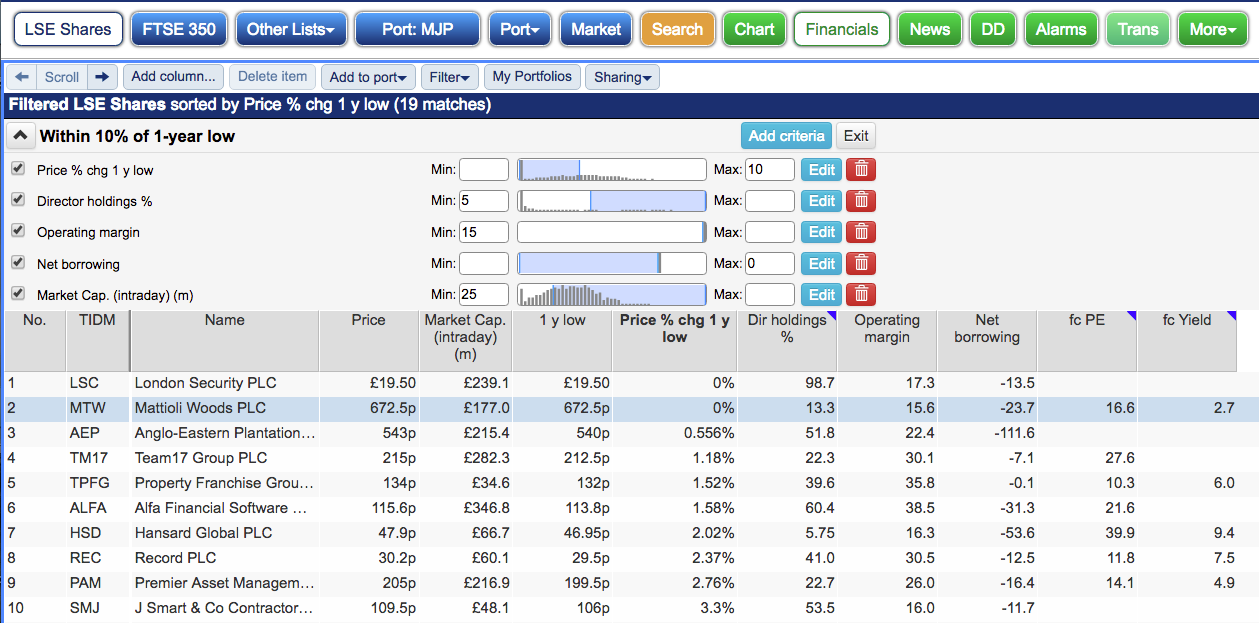Click the Record PLC name
Image resolution: width=1259 pixels, height=623 pixels.
[175, 558]
